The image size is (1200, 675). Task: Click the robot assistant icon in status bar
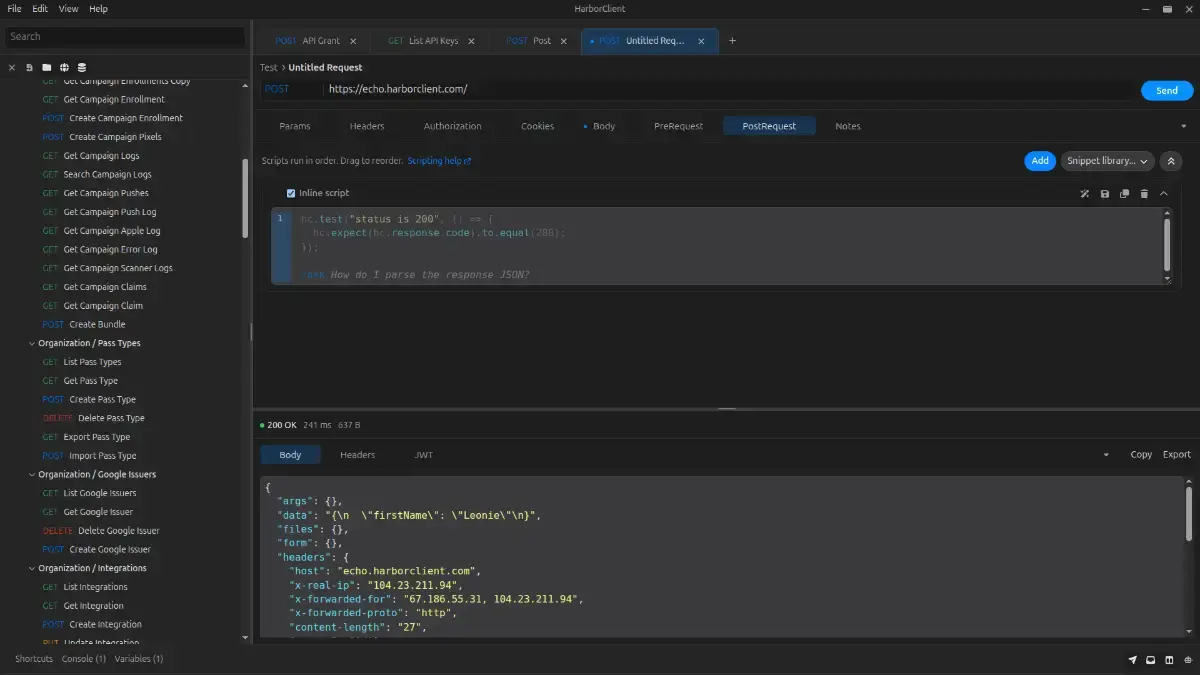(1187, 660)
